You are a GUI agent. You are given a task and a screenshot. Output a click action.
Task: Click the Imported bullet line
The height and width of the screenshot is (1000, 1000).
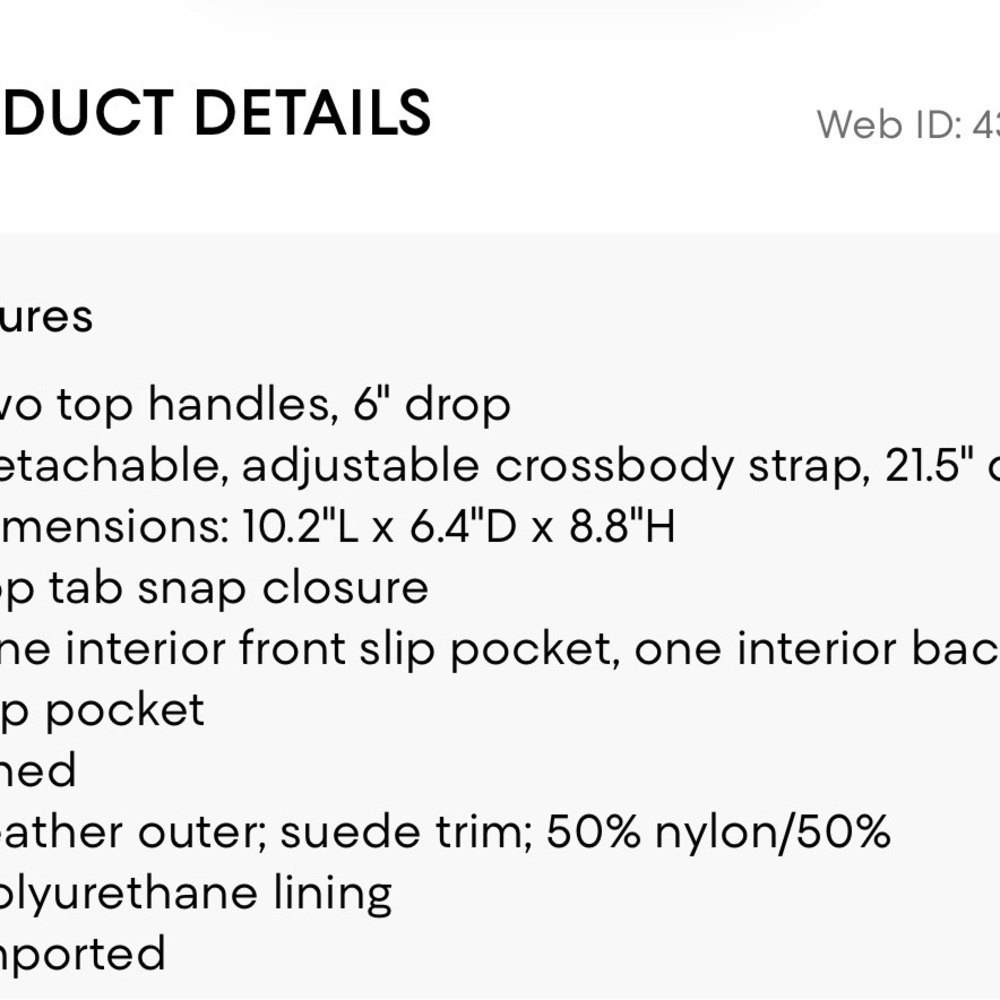tap(83, 955)
